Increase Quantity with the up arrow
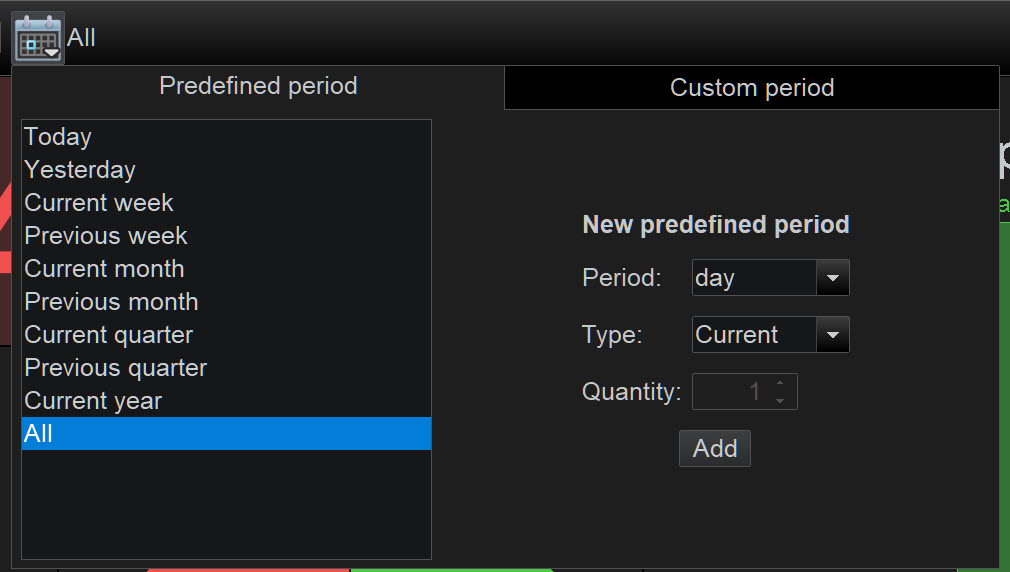Screen dimensions: 1010x572 780,383
